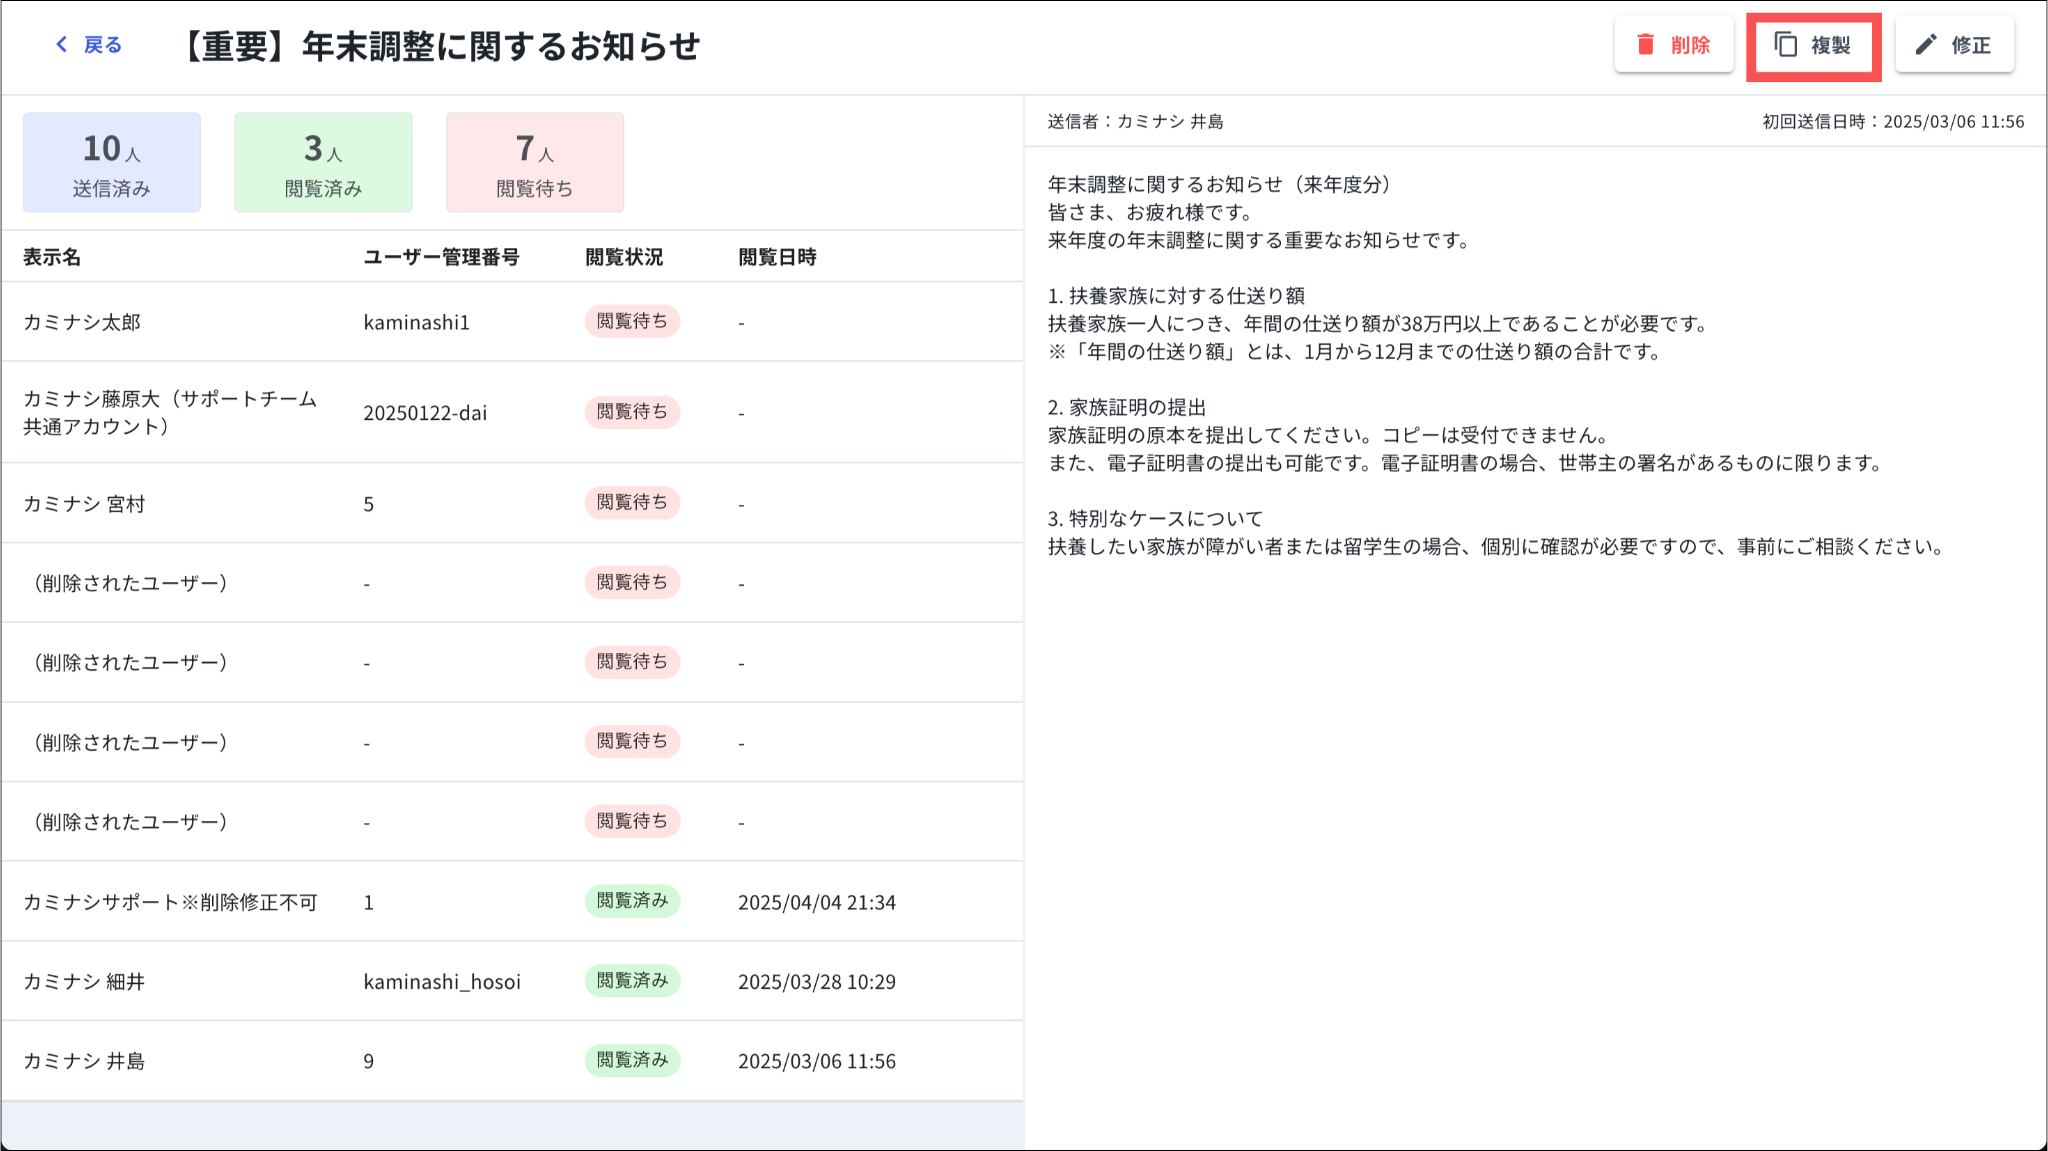Click the pencil icon on the 修正 button

point(1926,45)
